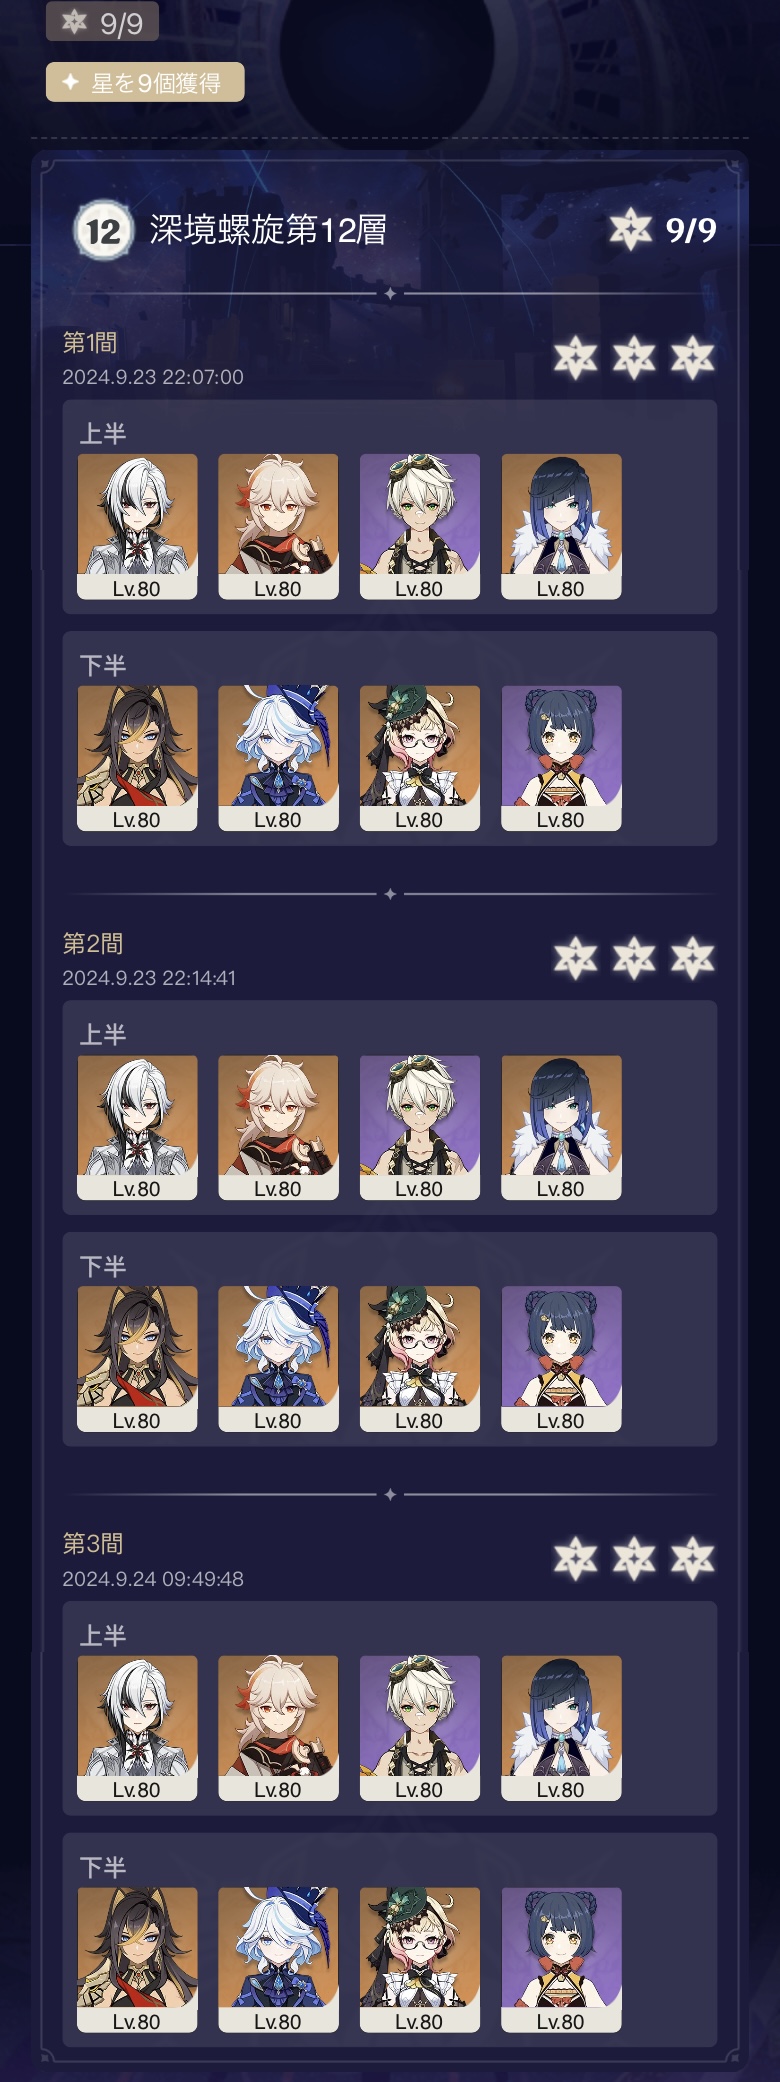Click the 第2間 chamber heading
The height and width of the screenshot is (2082, 780).
[93, 943]
